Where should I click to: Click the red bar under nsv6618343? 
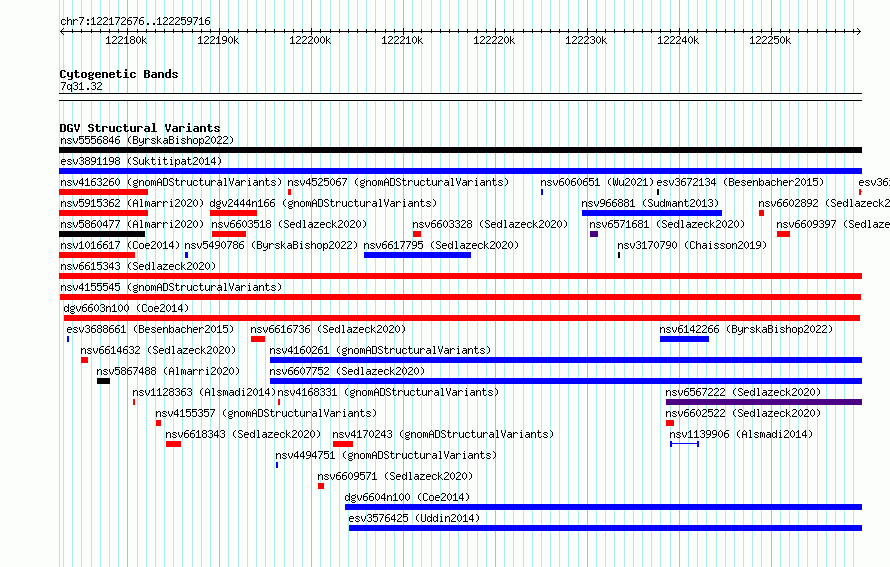174,444
